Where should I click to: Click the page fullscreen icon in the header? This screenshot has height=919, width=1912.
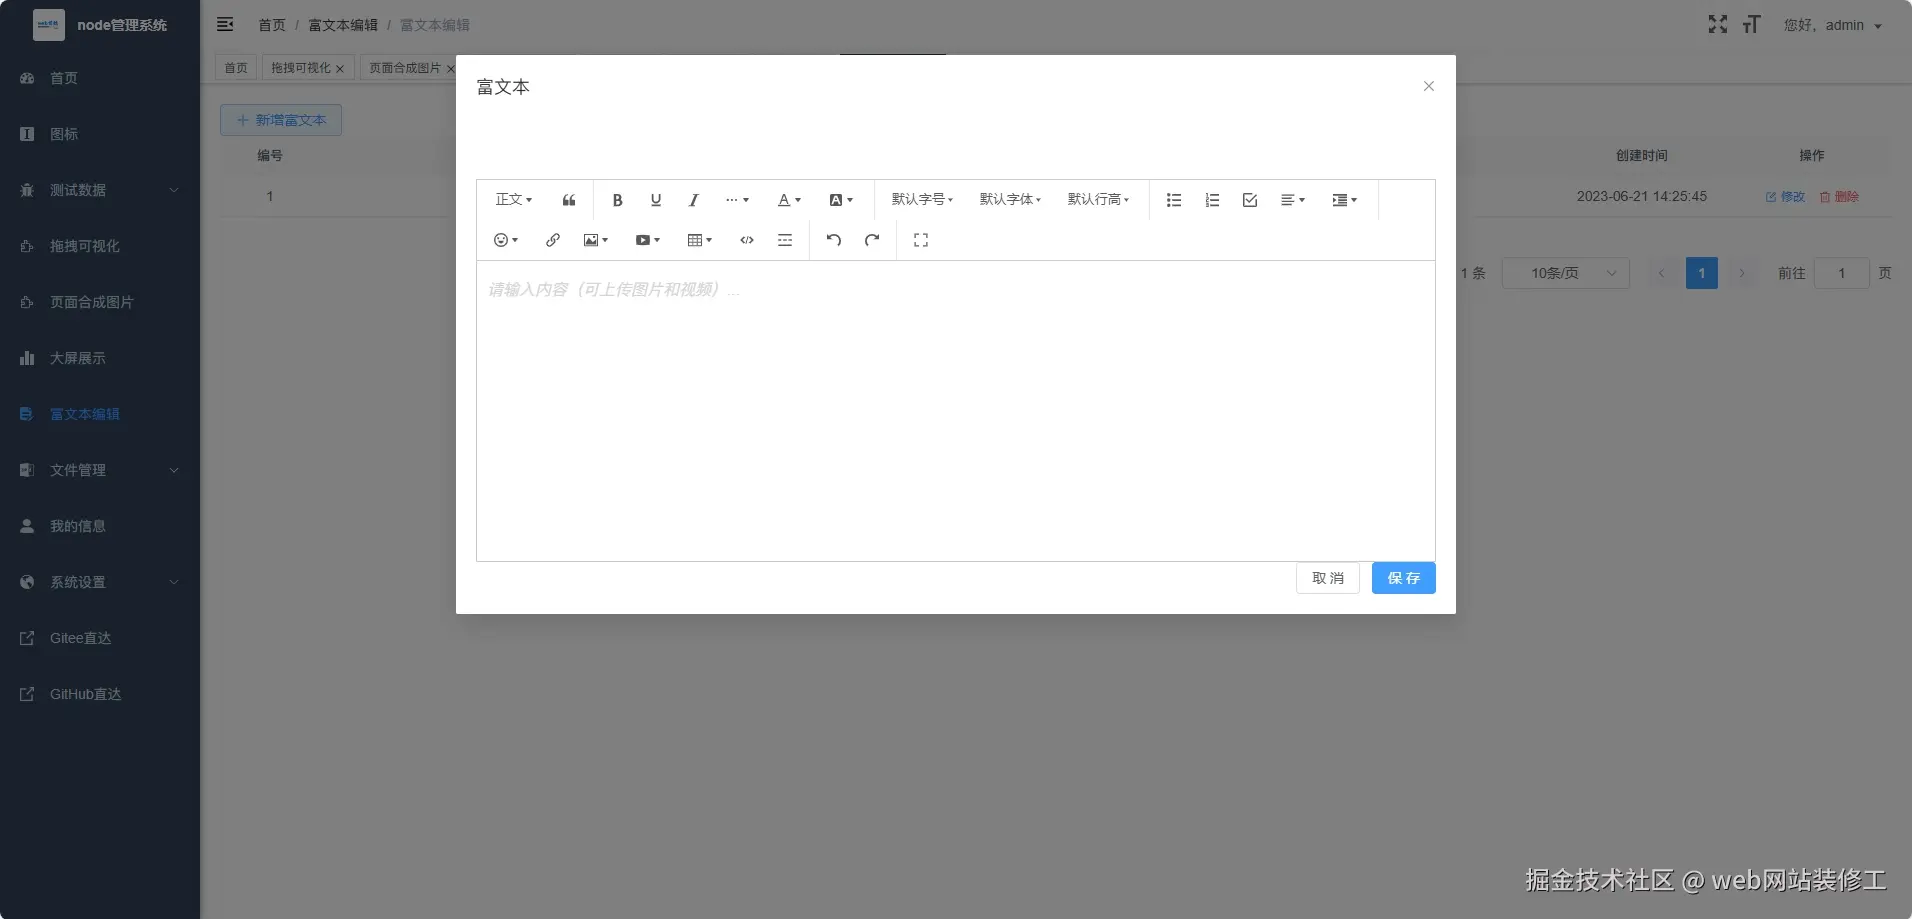1718,24
